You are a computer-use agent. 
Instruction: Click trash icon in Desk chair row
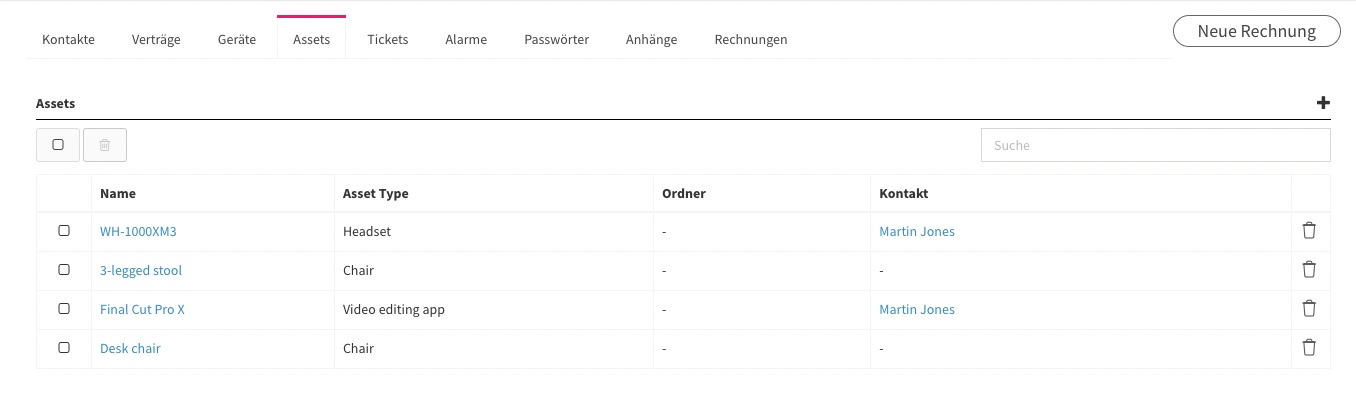pyautogui.click(x=1309, y=348)
